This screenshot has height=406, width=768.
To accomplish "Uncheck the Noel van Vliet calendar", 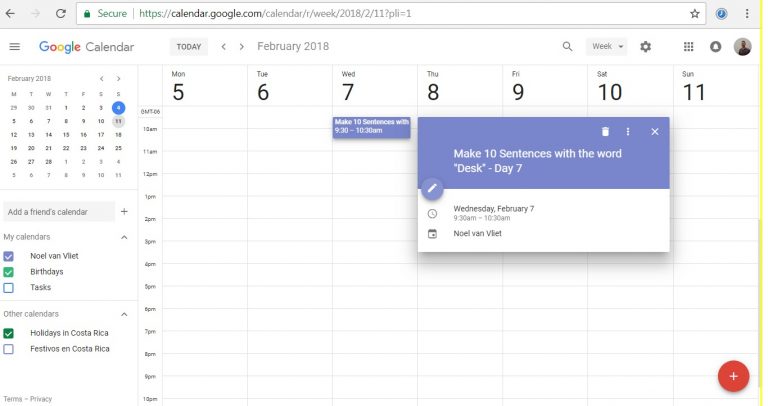I will coord(9,256).
